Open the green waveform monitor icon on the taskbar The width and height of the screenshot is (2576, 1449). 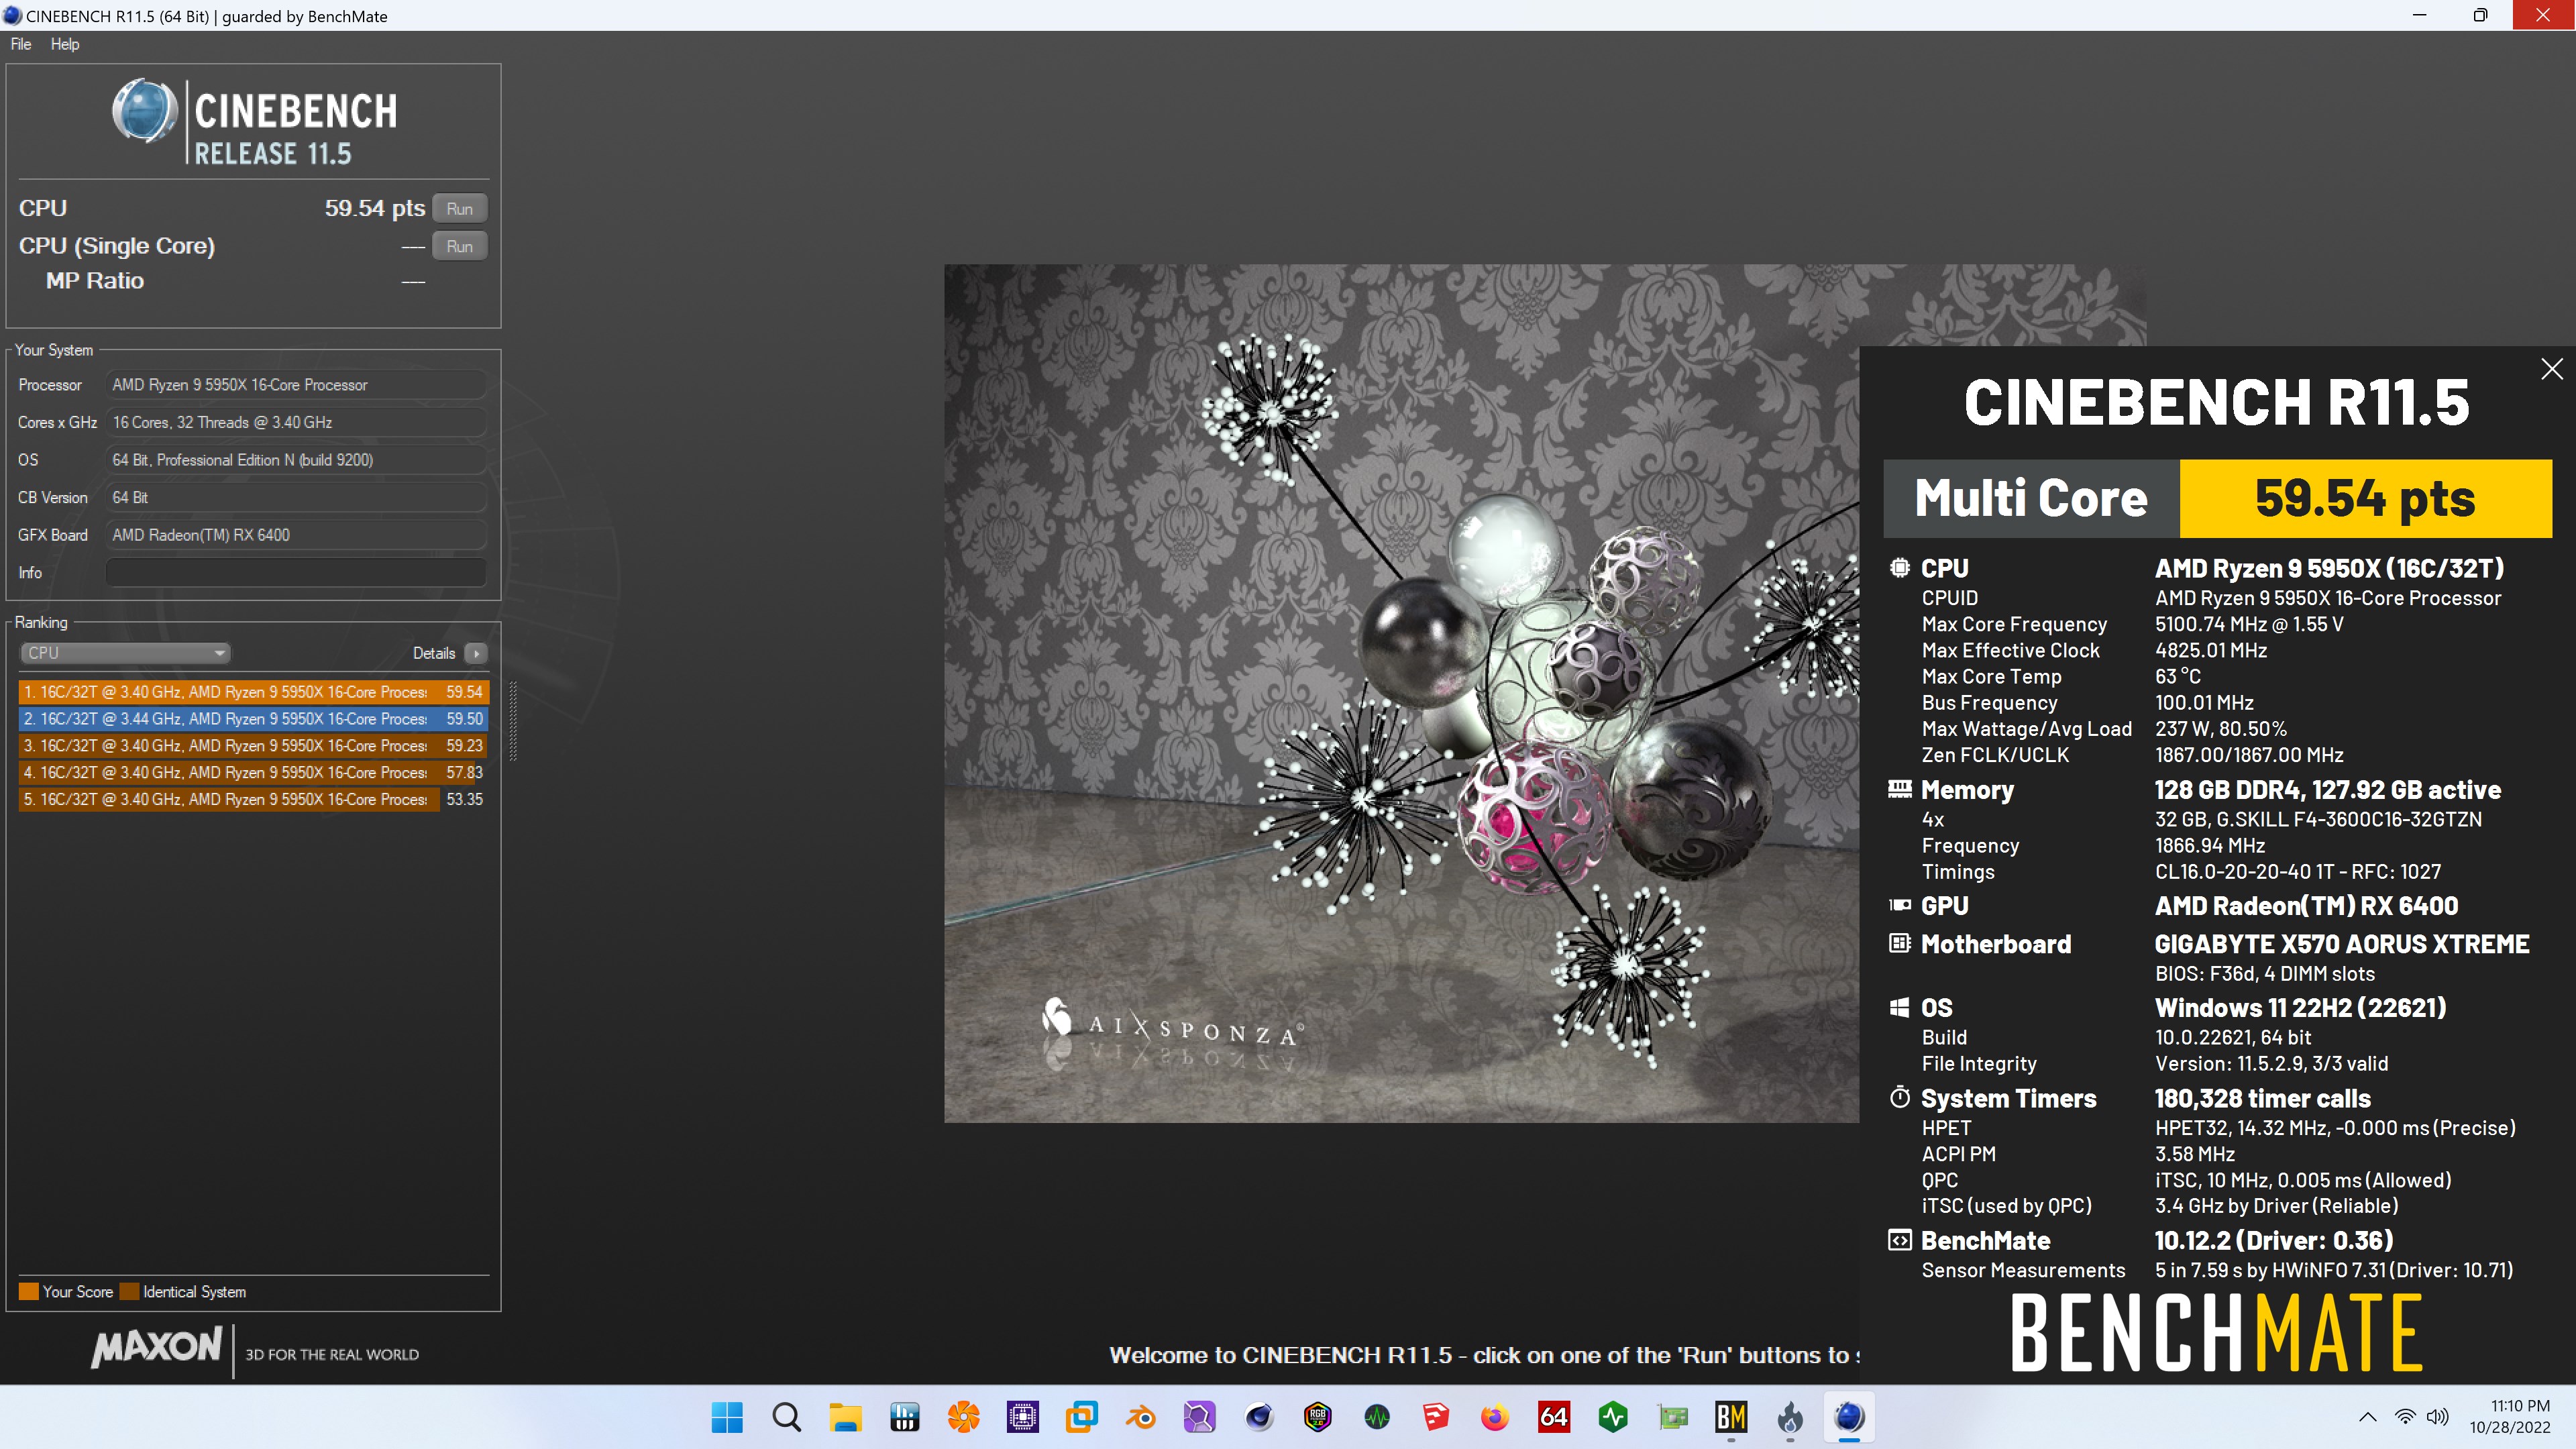[x=1376, y=1416]
